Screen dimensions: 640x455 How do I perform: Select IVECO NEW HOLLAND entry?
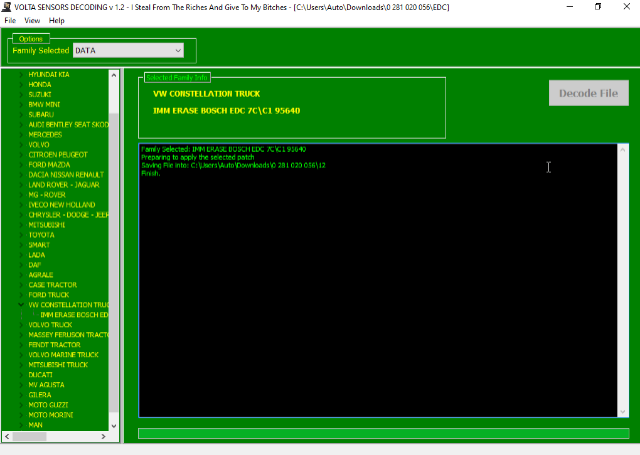[x=62, y=205]
